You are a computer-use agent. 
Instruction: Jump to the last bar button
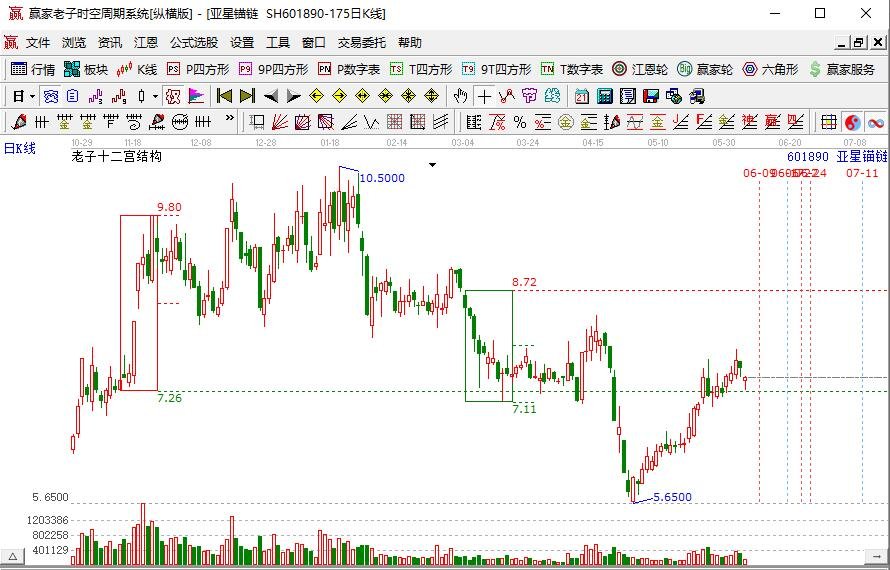247,96
